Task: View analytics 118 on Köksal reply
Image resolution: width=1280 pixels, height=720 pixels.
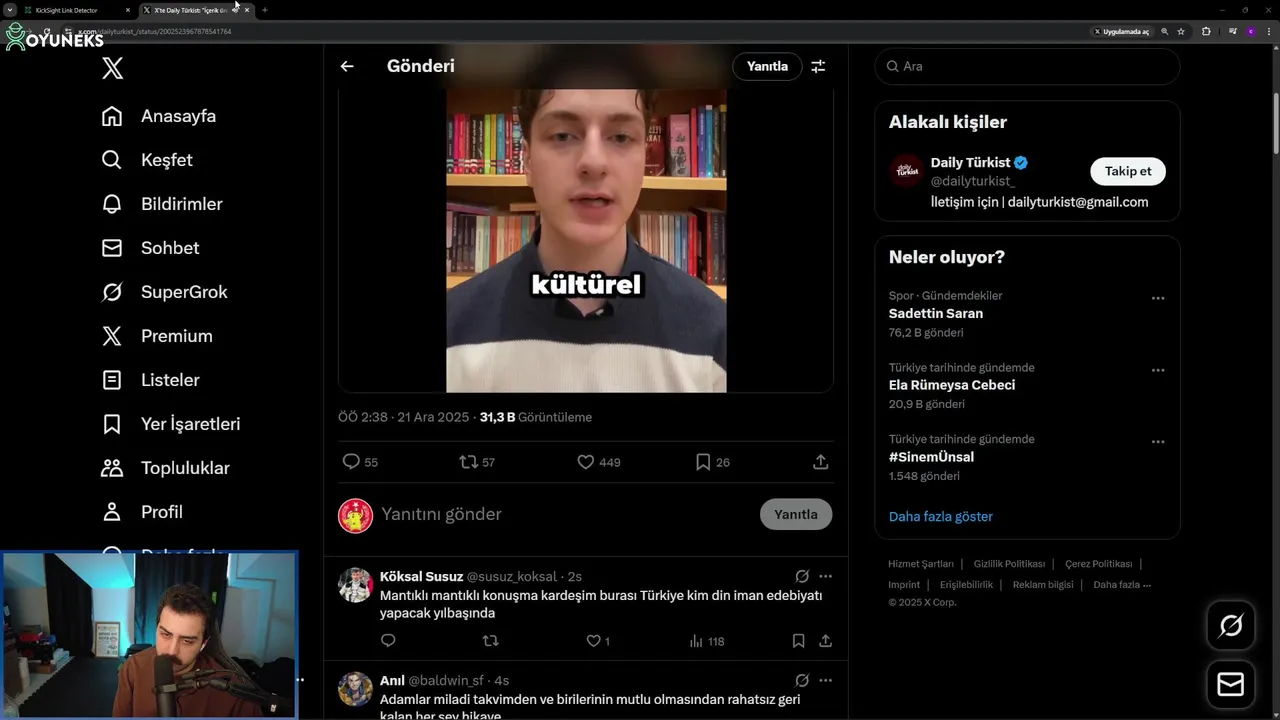Action: point(706,641)
